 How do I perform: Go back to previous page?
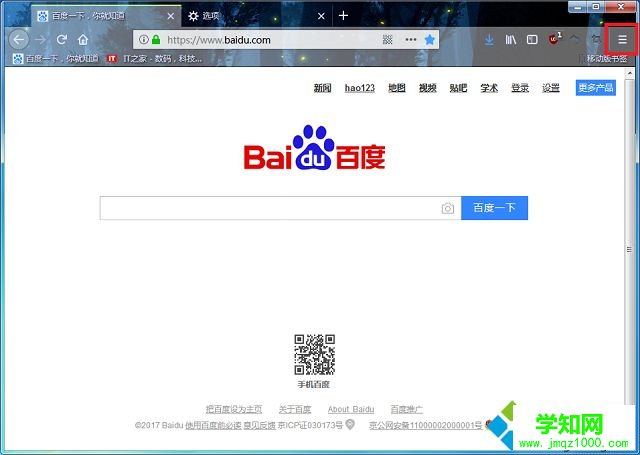[x=19, y=40]
